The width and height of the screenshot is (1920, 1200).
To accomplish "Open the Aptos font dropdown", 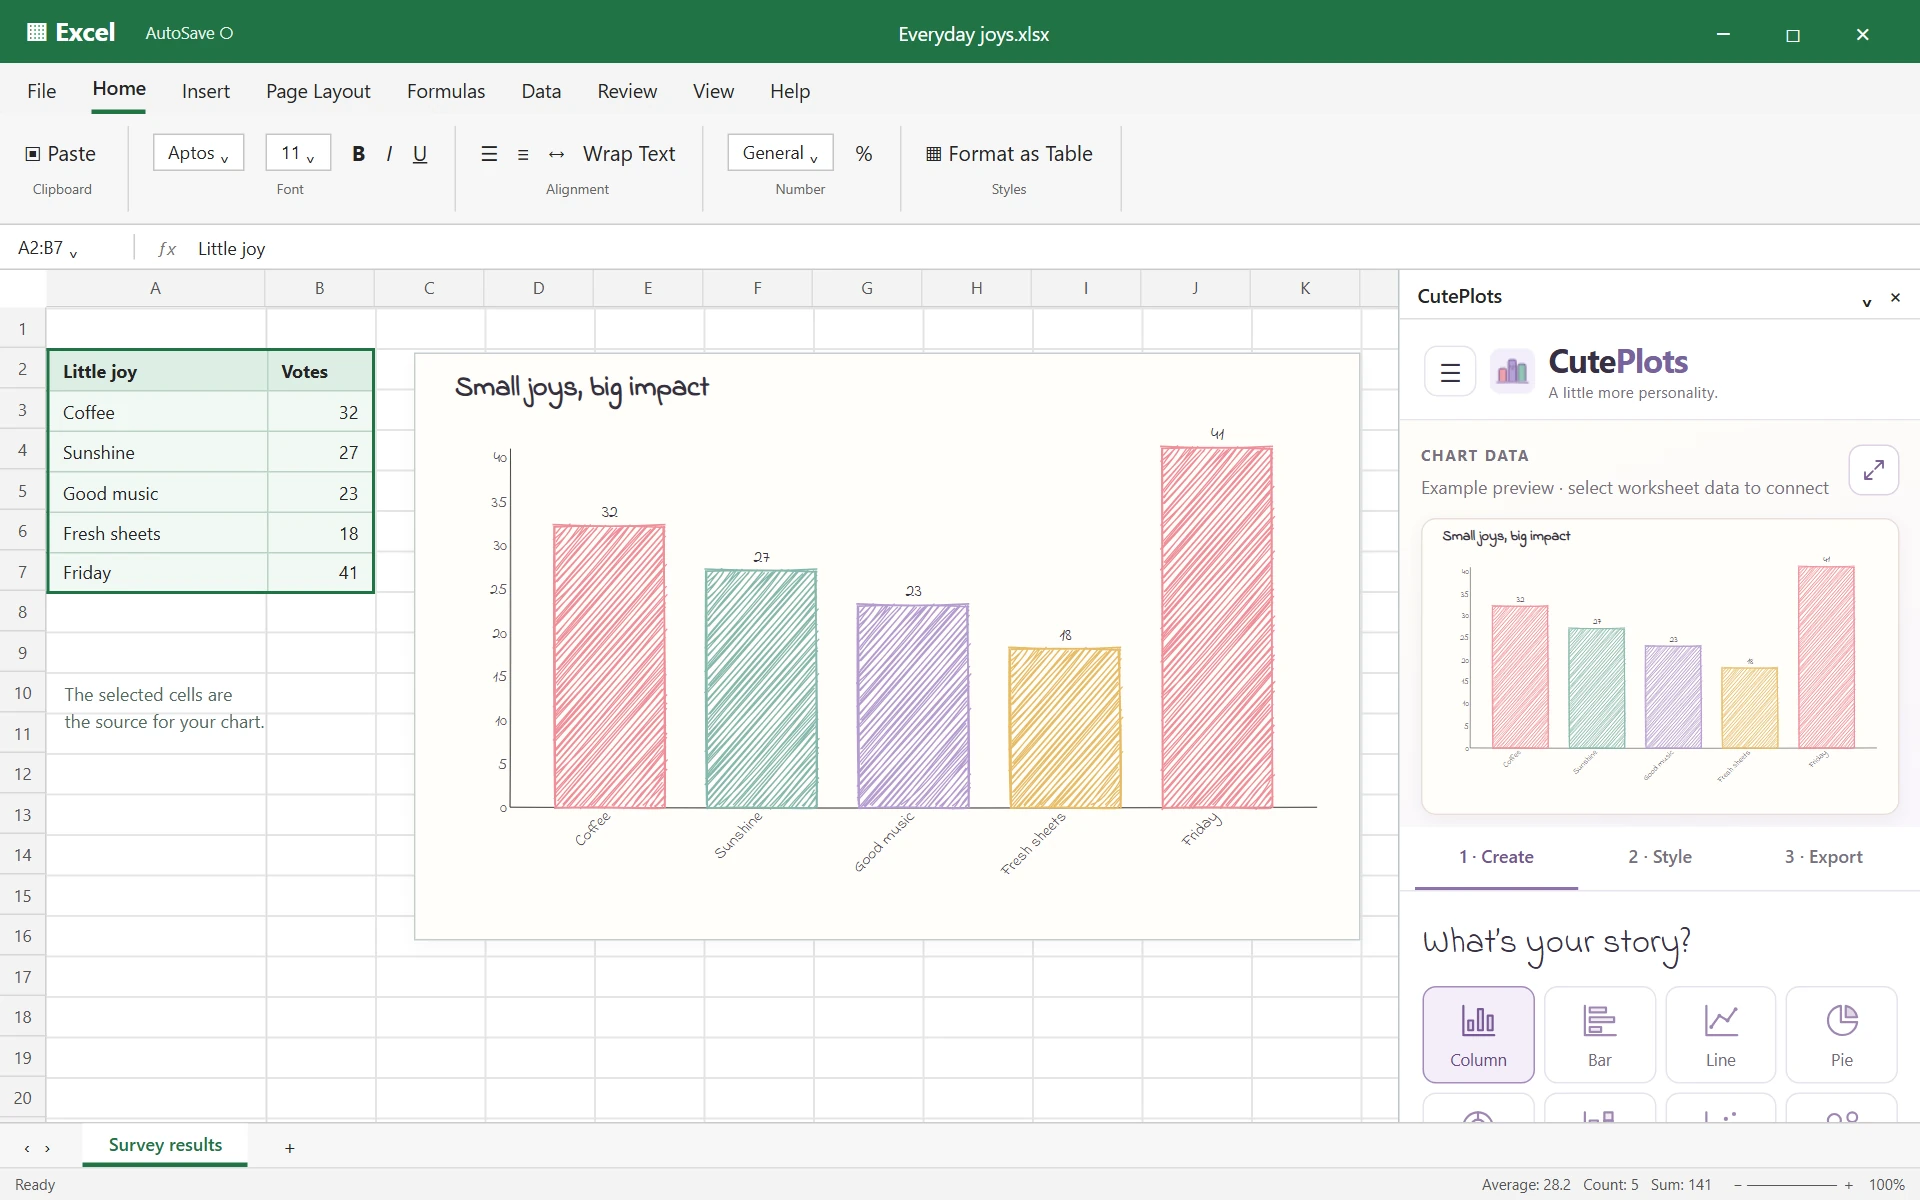I will [x=198, y=153].
